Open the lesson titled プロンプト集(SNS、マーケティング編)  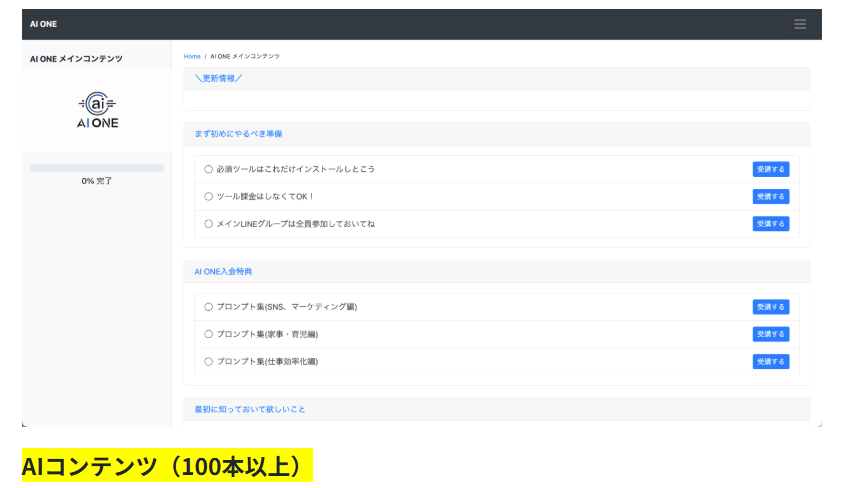point(287,307)
